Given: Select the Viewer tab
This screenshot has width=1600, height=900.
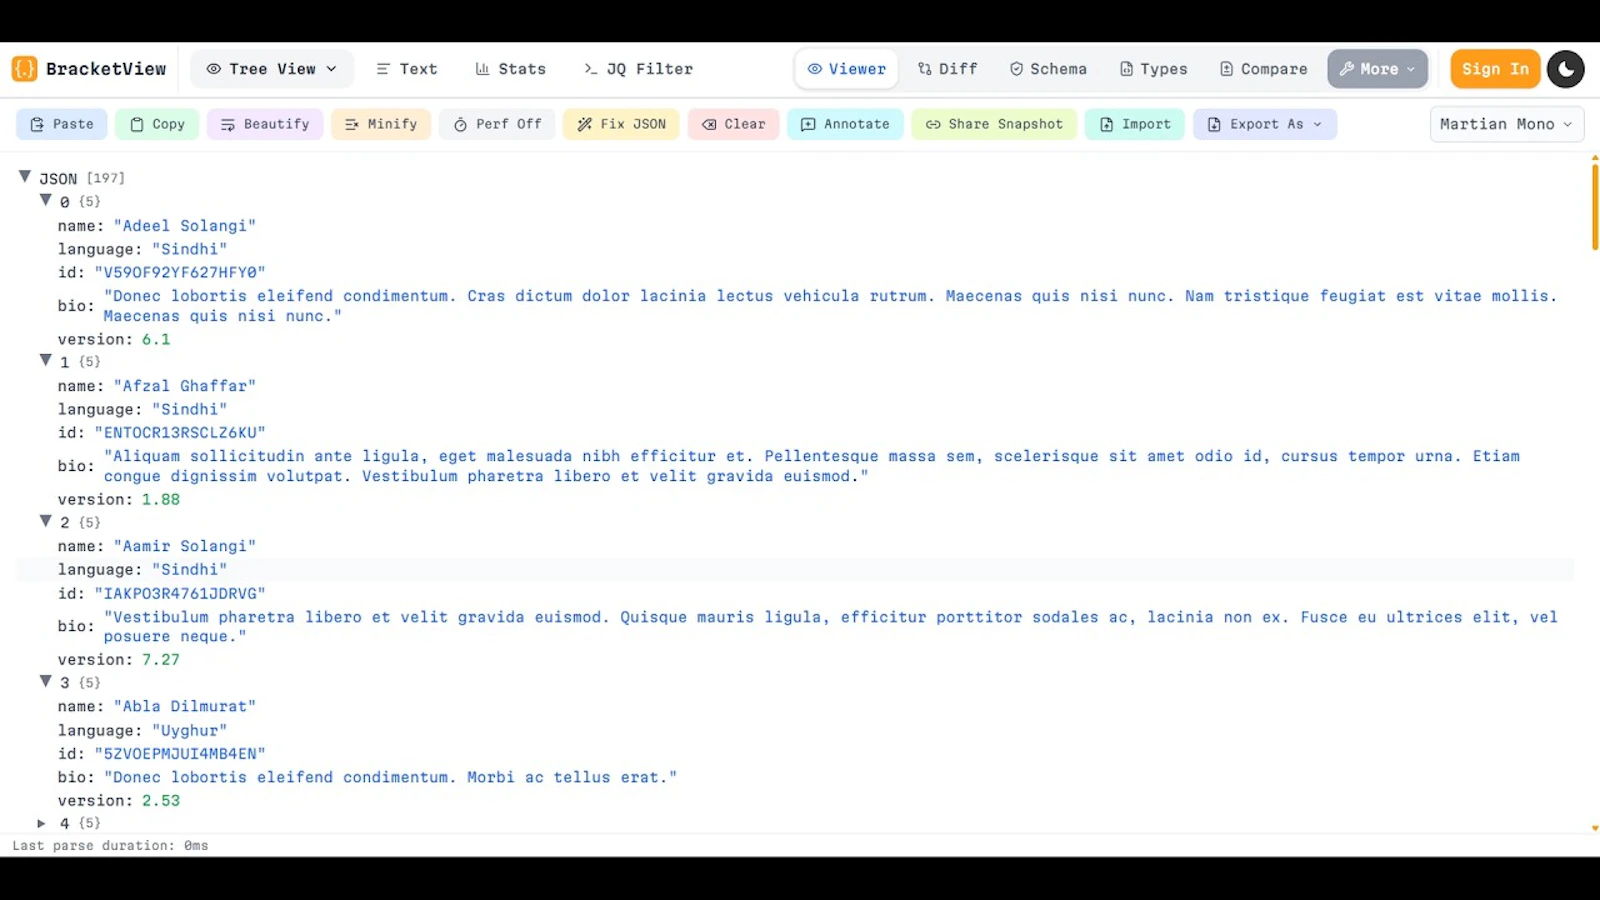Looking at the screenshot, I should pyautogui.click(x=847, y=69).
